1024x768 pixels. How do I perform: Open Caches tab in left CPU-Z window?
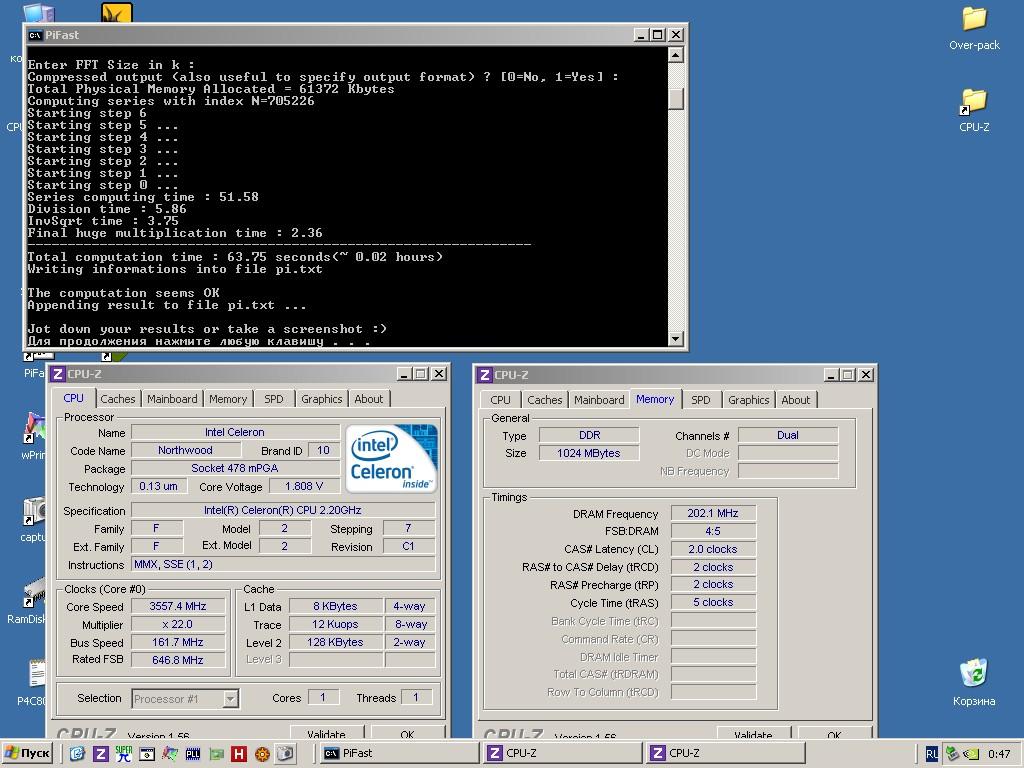click(118, 399)
